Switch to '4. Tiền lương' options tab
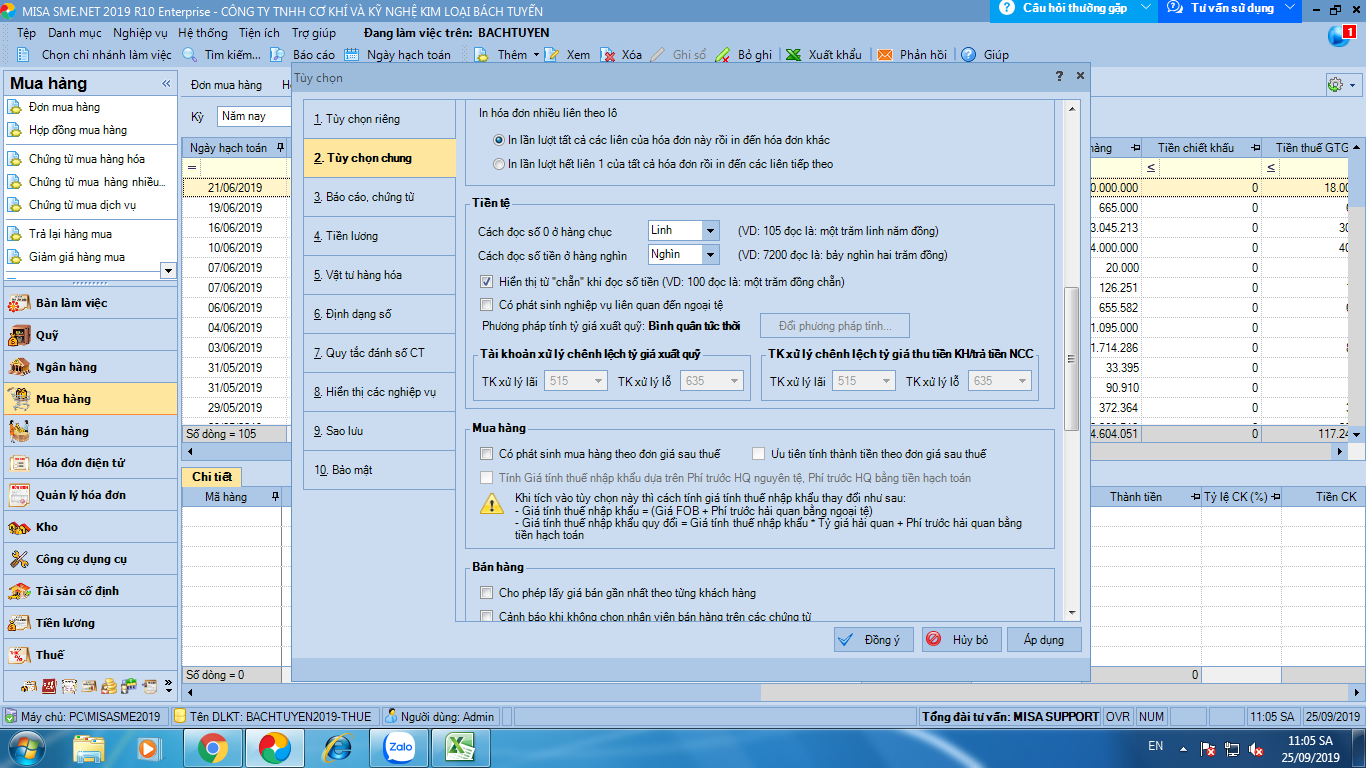Image resolution: width=1366 pixels, height=768 pixels. (x=379, y=236)
